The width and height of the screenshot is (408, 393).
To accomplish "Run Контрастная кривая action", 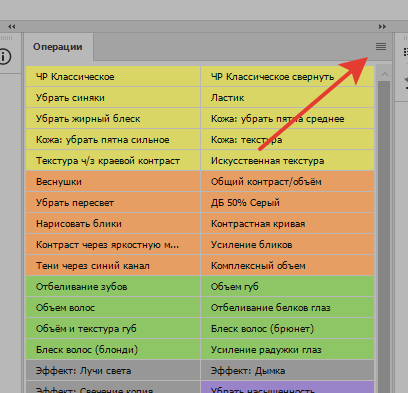I will [x=287, y=223].
